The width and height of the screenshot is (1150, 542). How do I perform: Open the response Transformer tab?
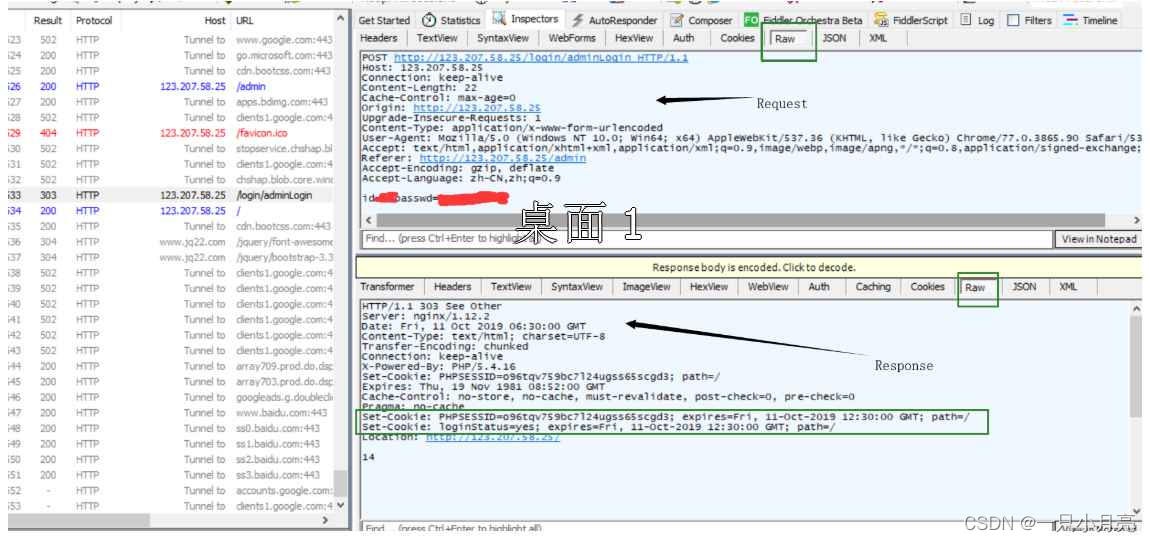(x=387, y=287)
